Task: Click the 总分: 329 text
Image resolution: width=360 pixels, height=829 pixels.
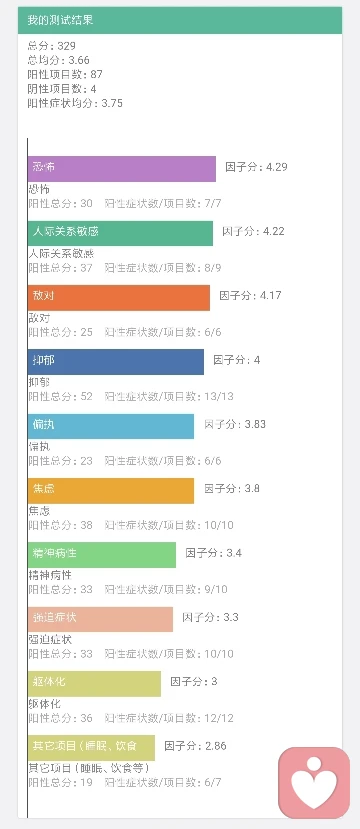Action: (52, 46)
